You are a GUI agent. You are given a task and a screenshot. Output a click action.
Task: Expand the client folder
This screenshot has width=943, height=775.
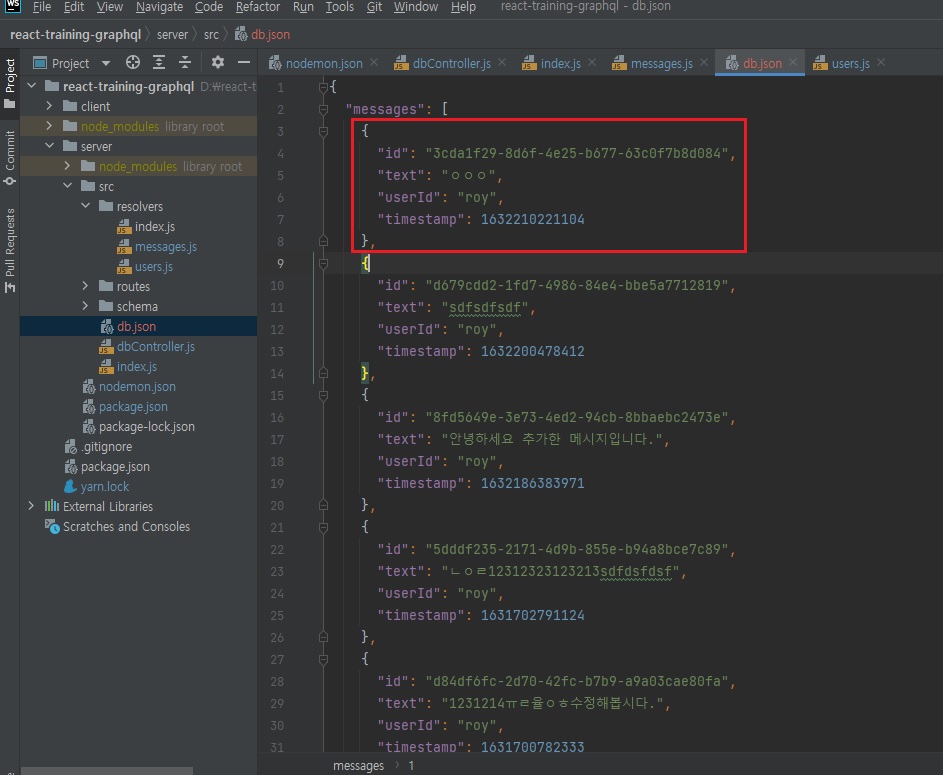(x=51, y=106)
